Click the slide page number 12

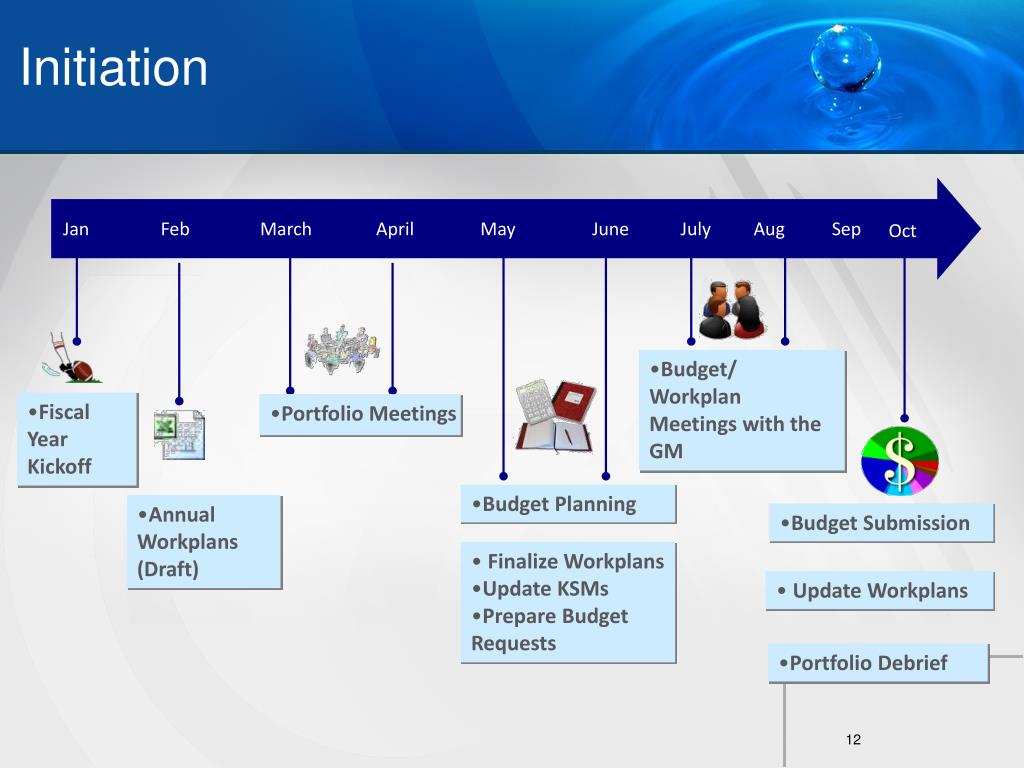point(853,739)
